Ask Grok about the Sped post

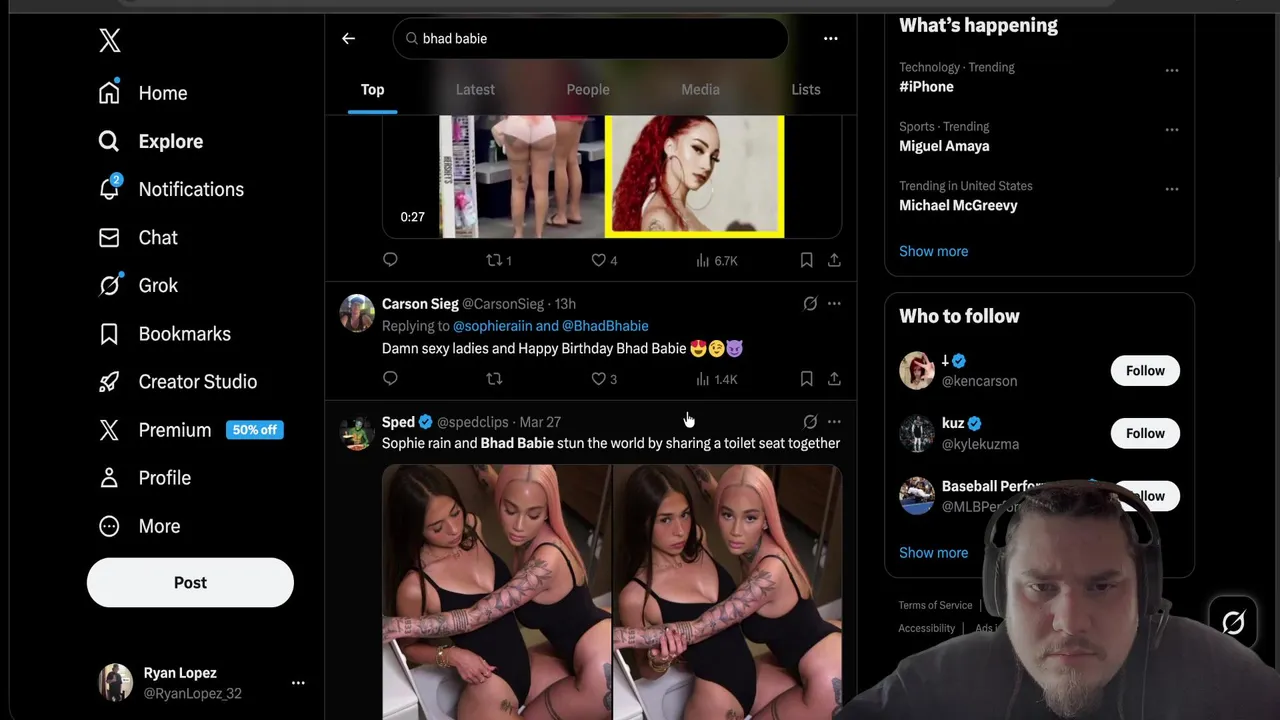tap(810, 422)
